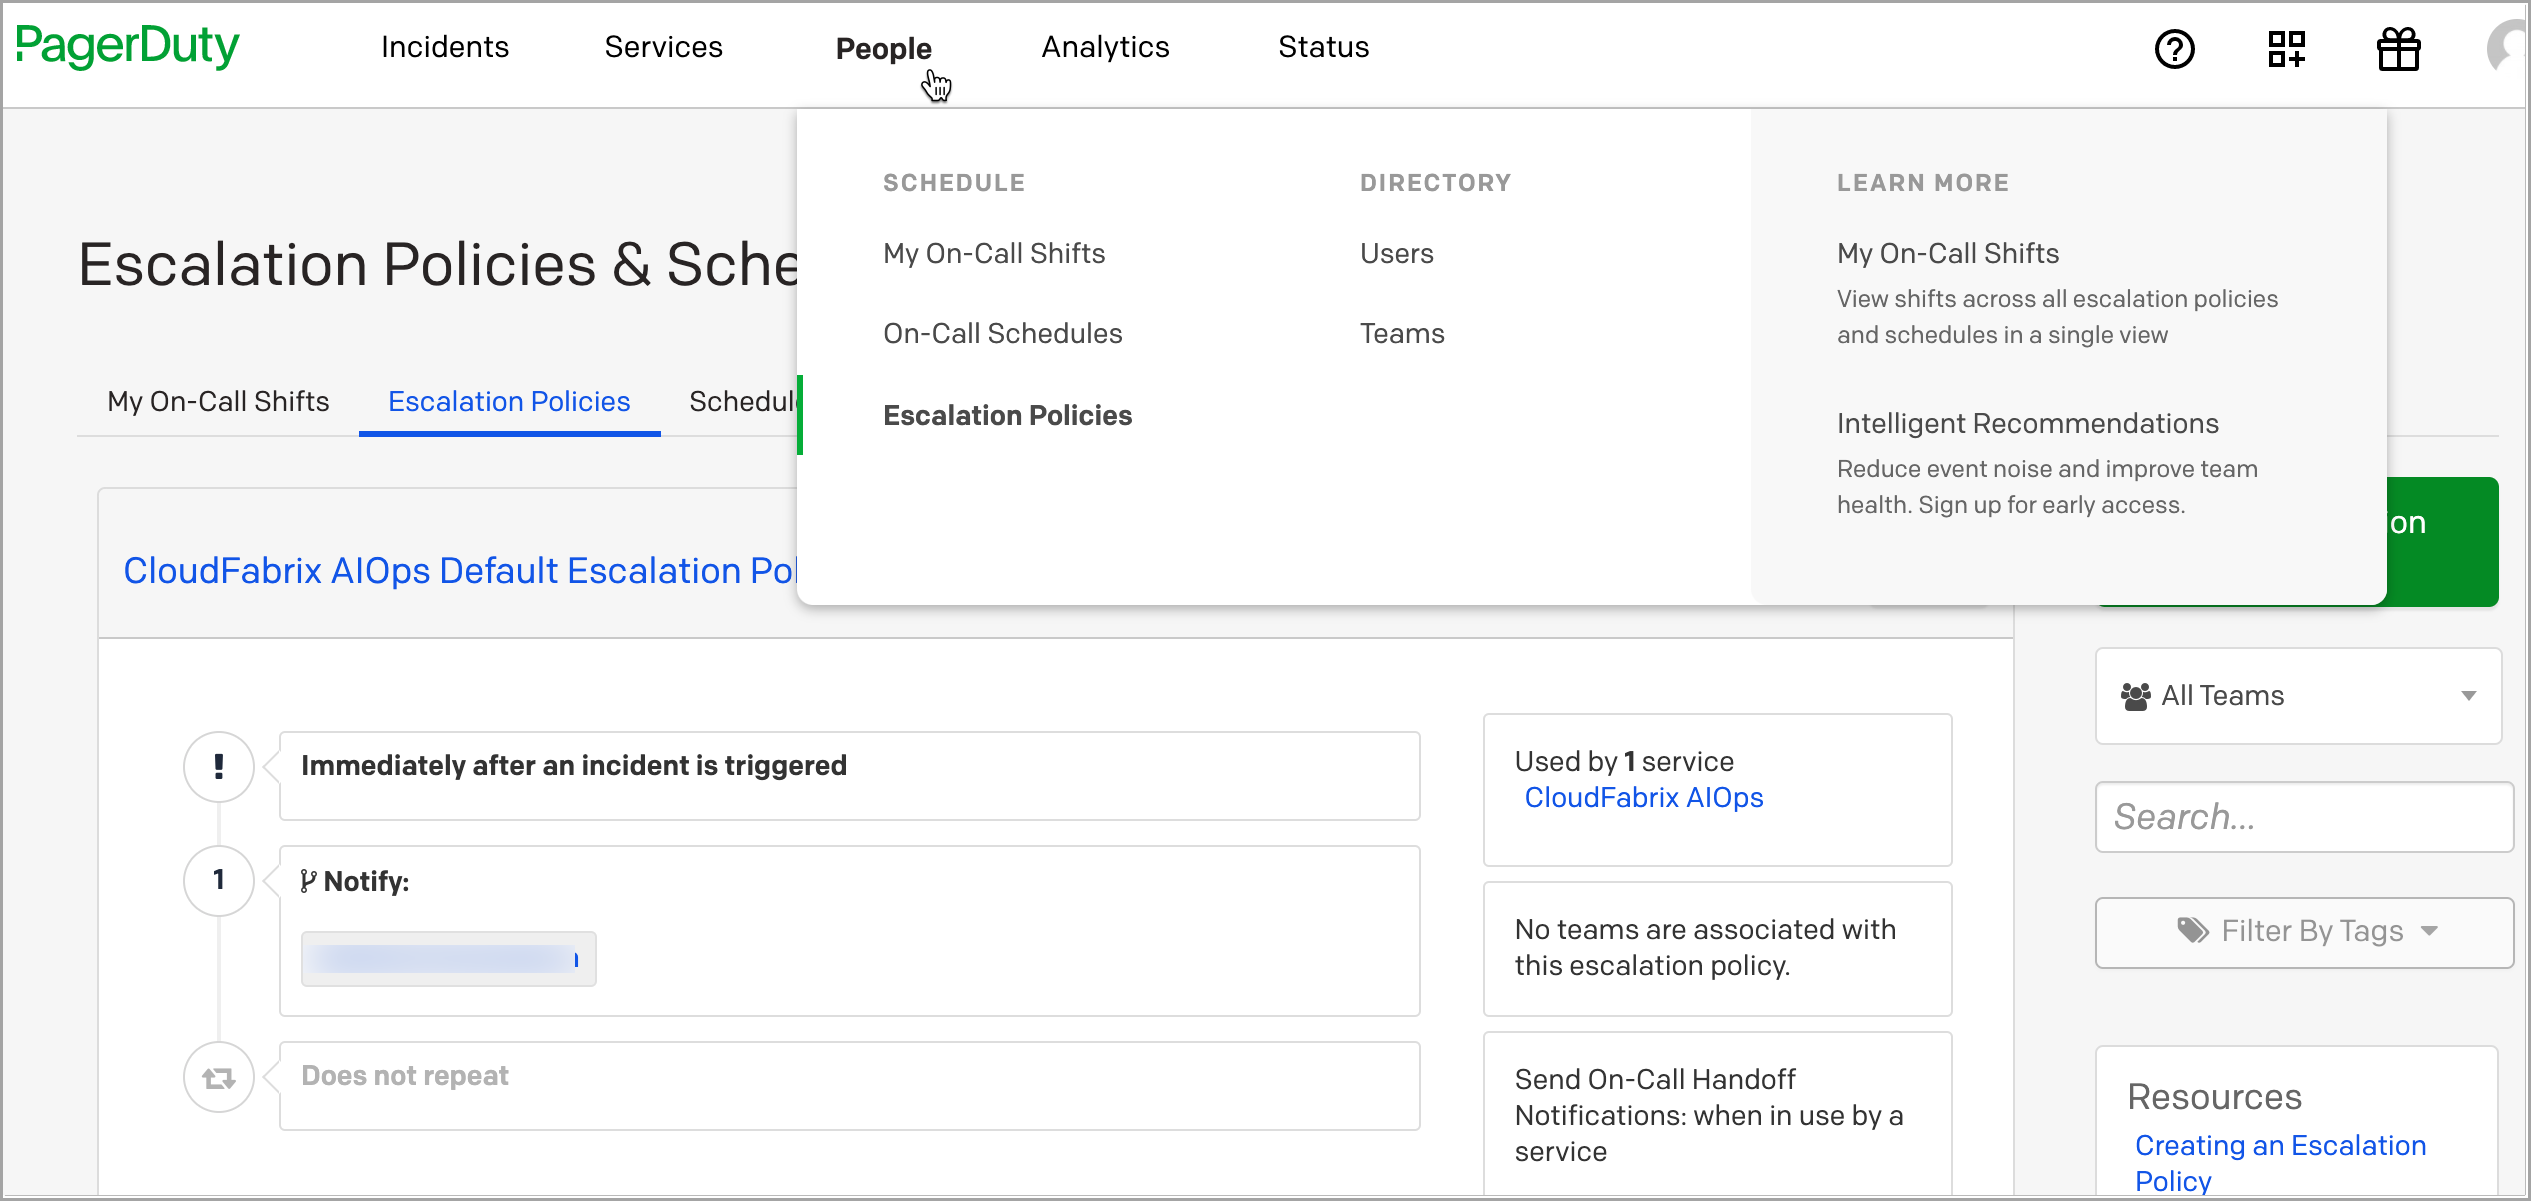Expand the Filter By Tags dropdown

2304,932
